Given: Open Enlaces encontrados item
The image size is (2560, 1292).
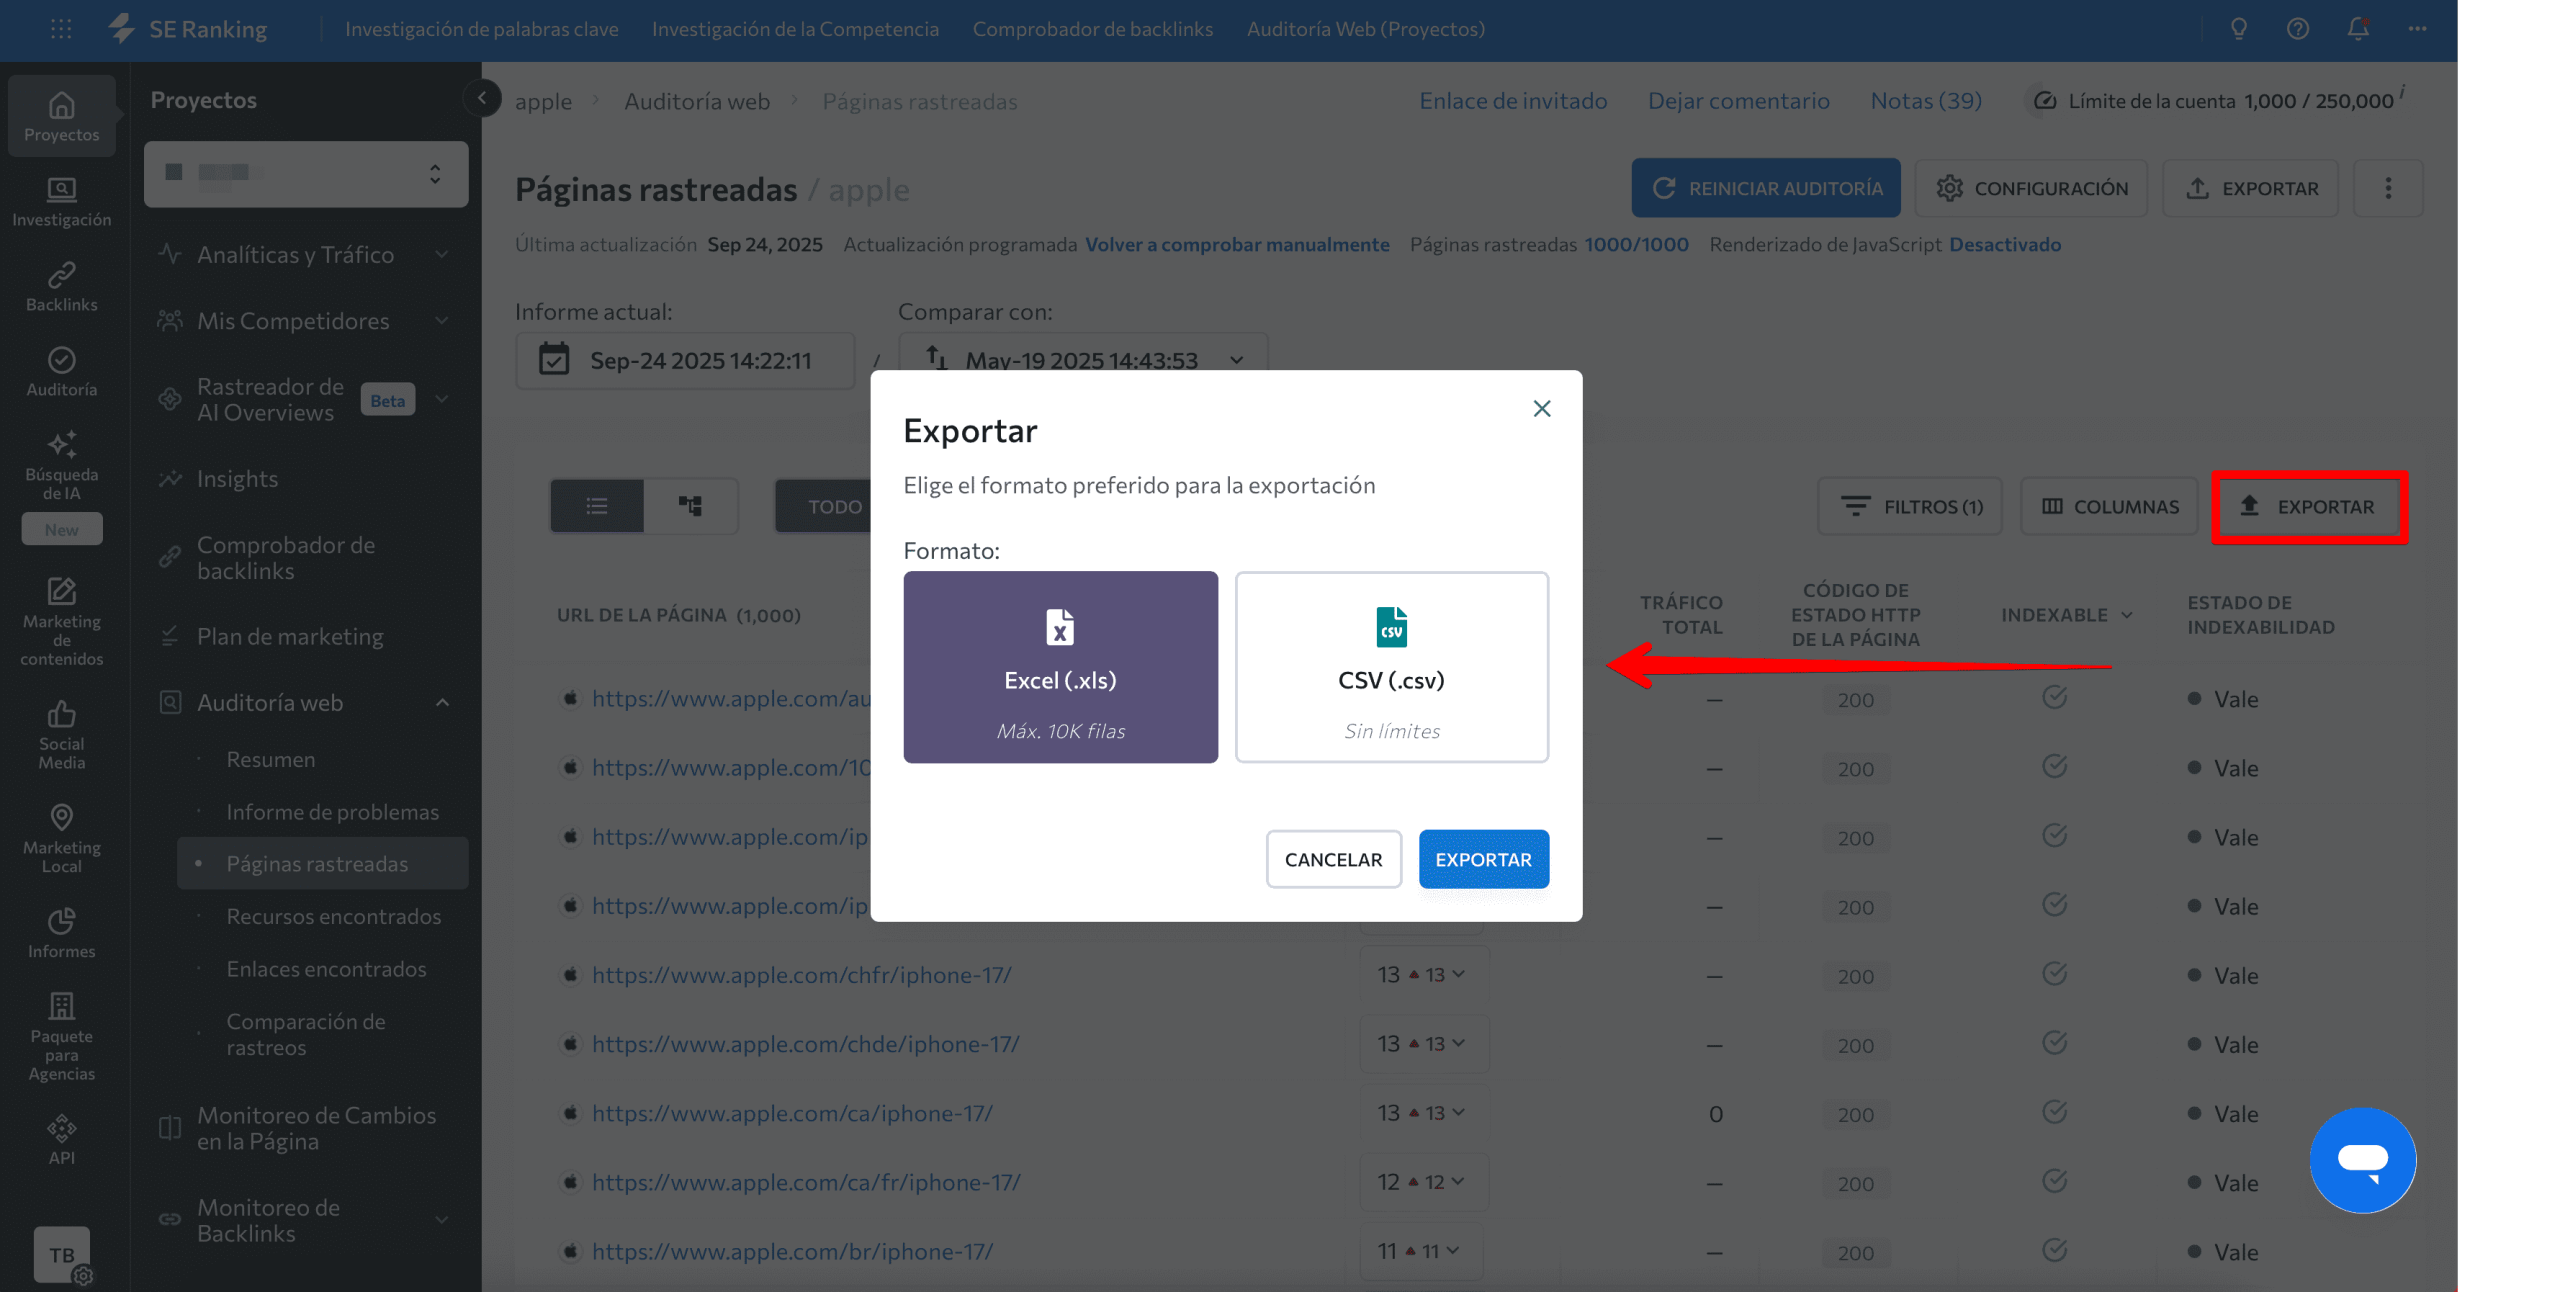Looking at the screenshot, I should click(x=327, y=969).
